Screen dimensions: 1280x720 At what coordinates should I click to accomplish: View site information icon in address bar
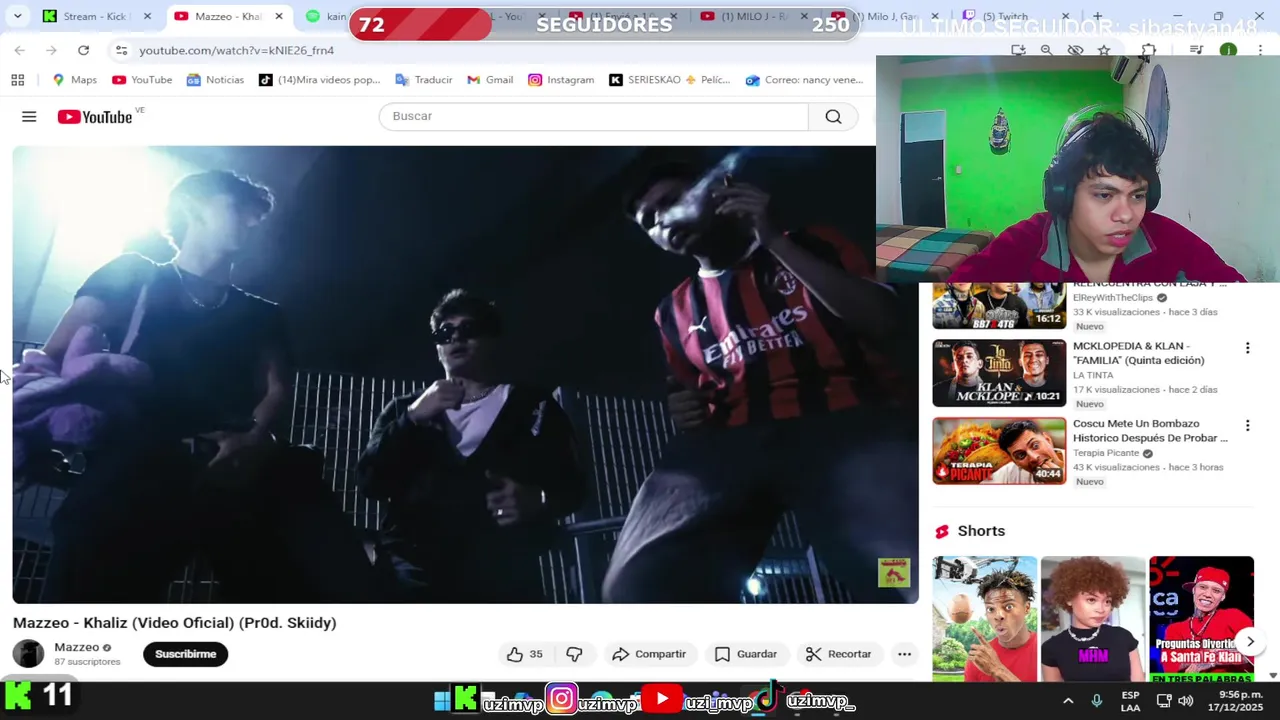pos(121,50)
